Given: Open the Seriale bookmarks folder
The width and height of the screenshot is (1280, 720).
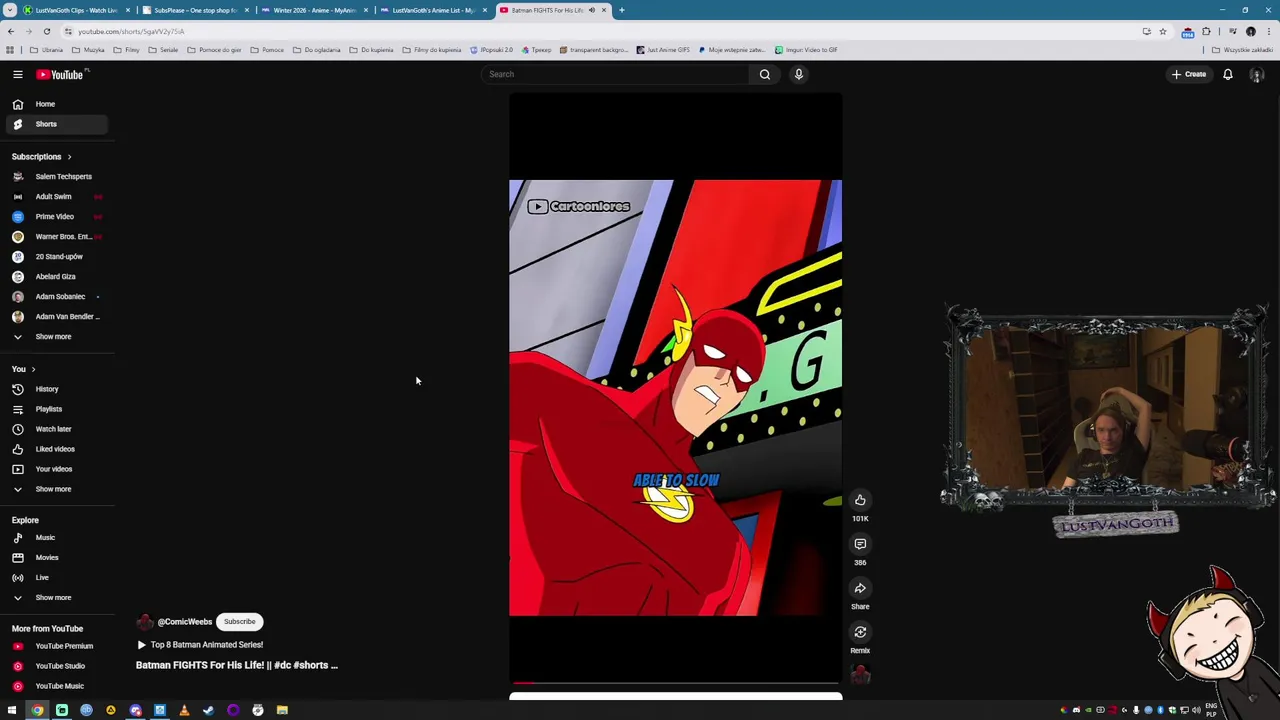Looking at the screenshot, I should click(x=164, y=50).
